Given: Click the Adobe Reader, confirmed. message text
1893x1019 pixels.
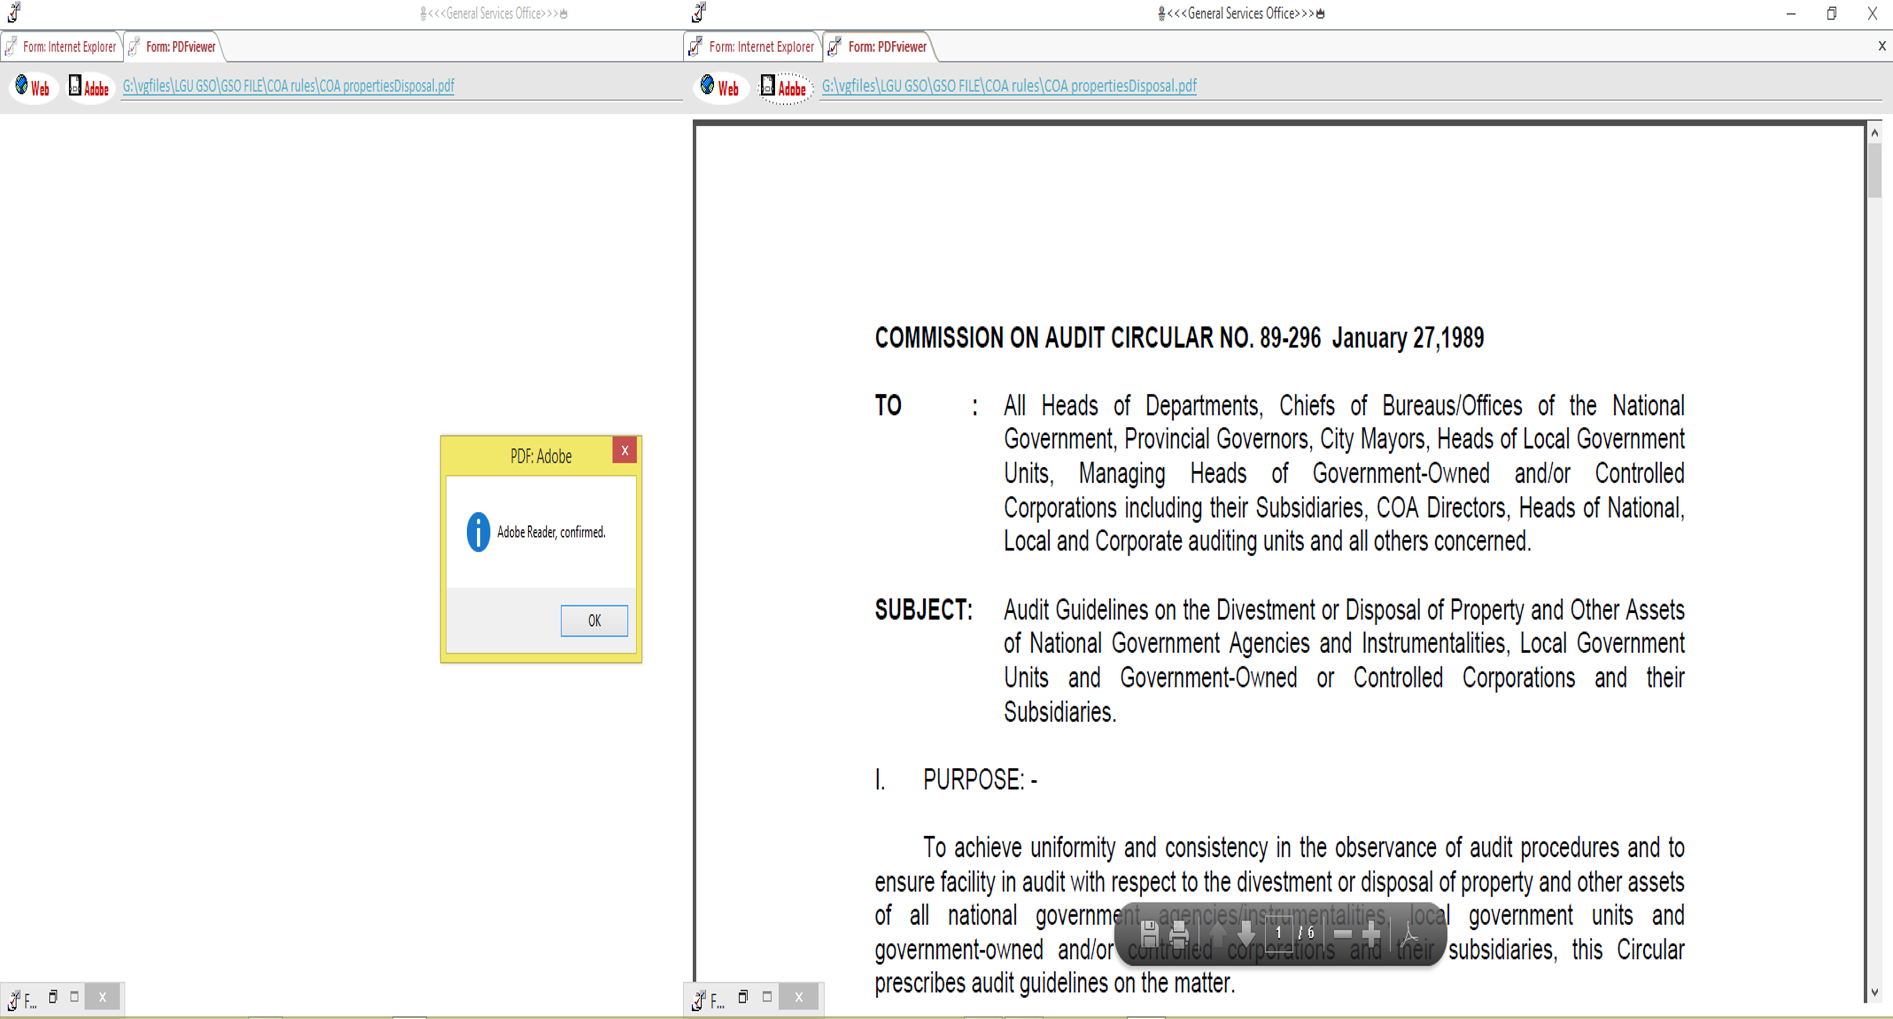Looking at the screenshot, I should 551,532.
